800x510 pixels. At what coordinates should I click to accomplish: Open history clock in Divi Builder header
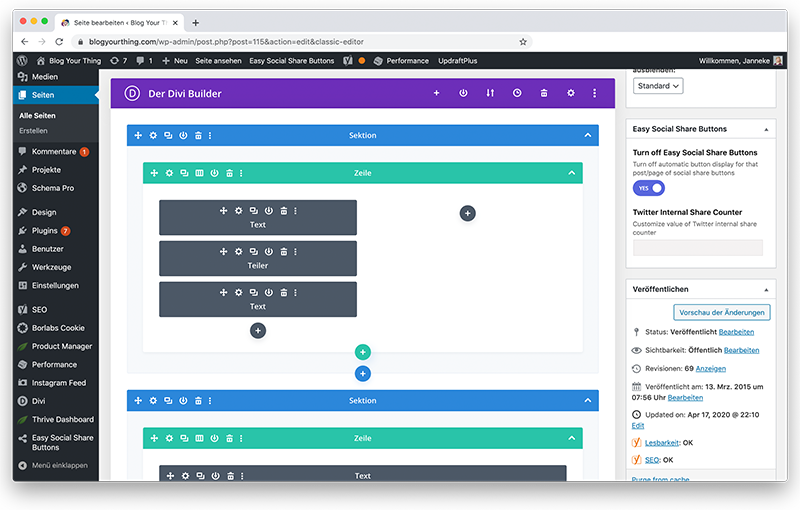517,93
